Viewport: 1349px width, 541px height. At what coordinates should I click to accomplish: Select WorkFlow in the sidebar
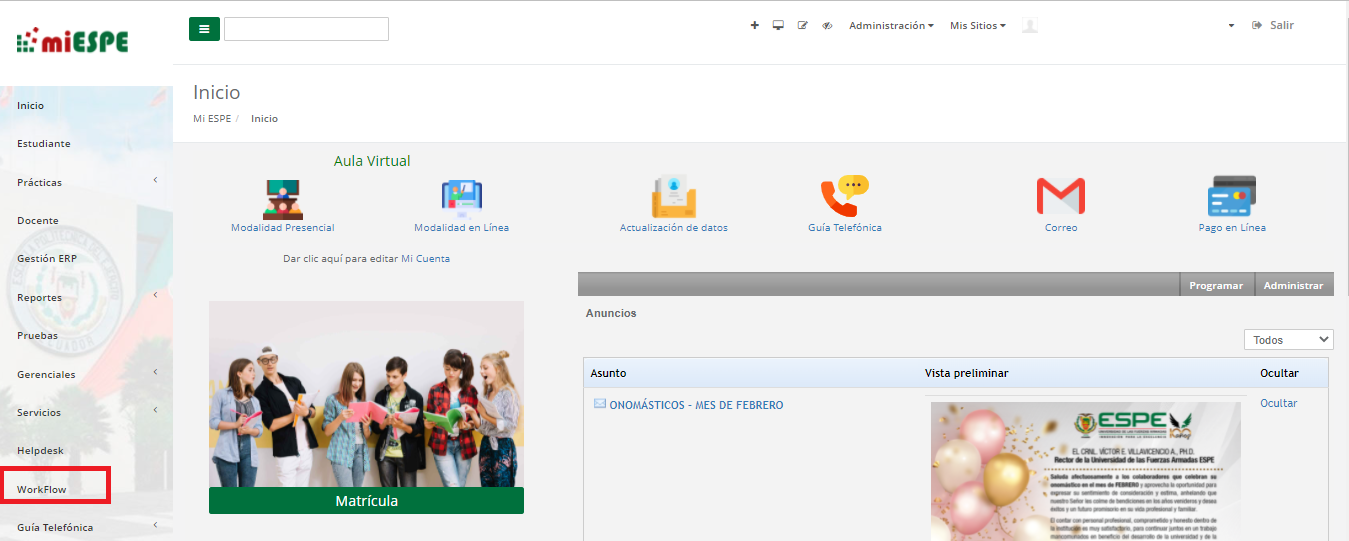[48, 490]
